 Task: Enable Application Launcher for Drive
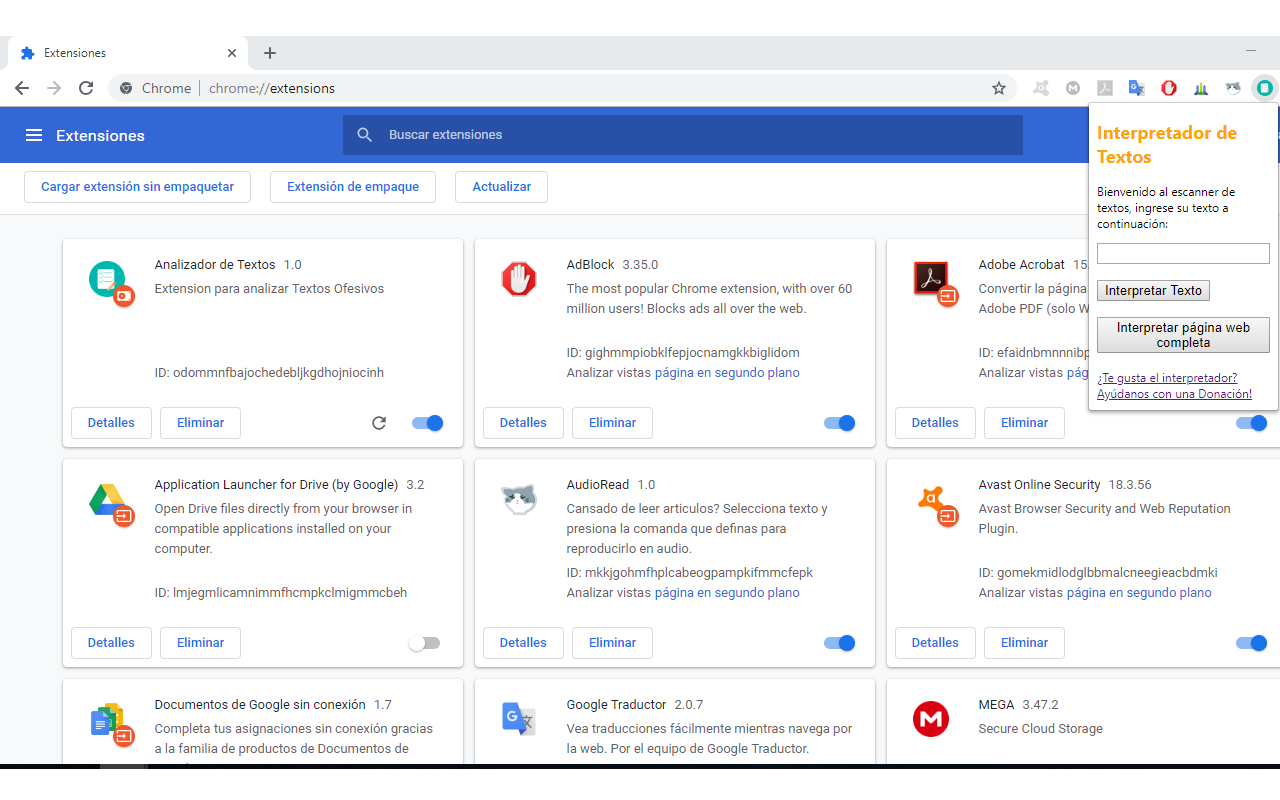click(x=424, y=643)
